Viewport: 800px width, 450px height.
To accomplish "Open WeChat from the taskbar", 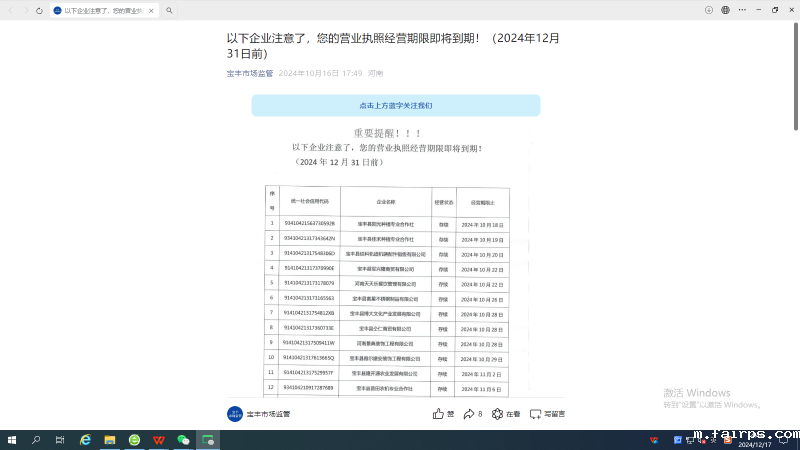I will 183,440.
